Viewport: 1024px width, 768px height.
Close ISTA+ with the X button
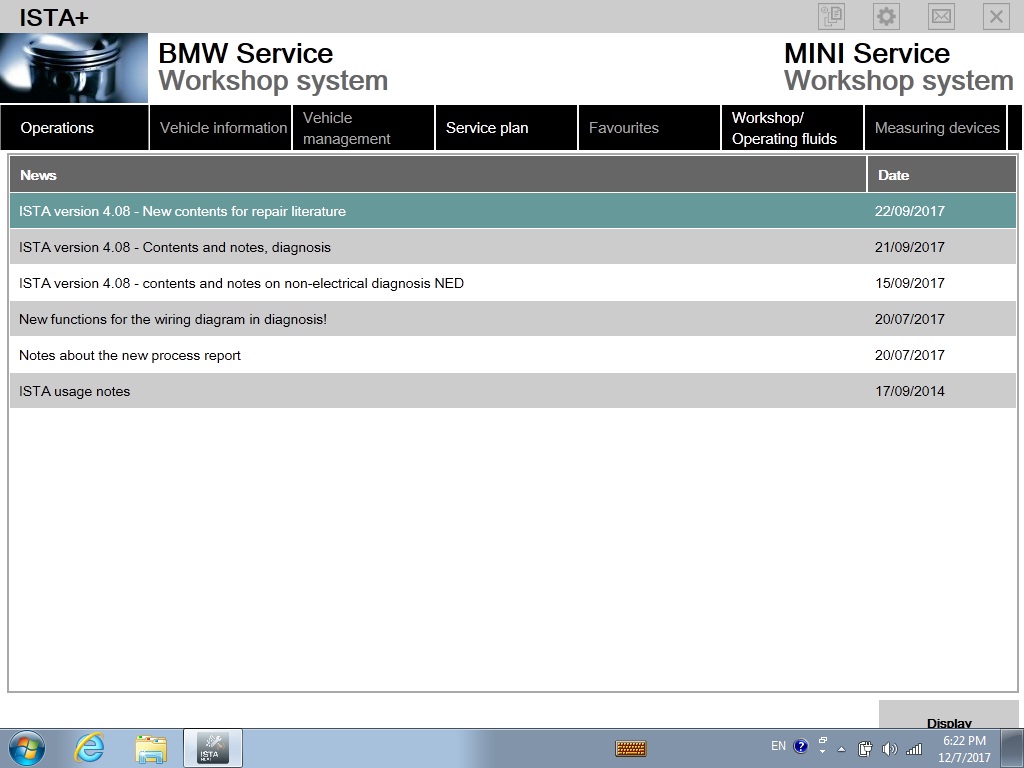click(x=996, y=16)
